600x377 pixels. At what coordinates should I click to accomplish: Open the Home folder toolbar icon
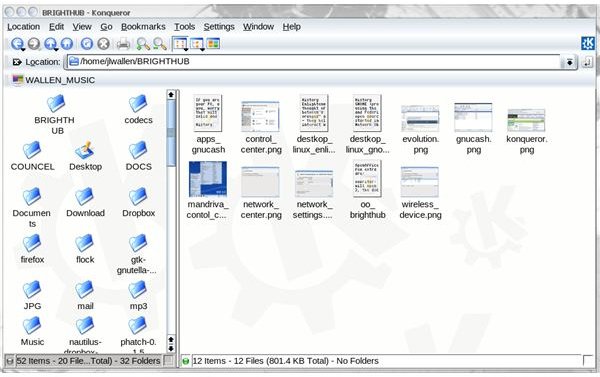pyautogui.click(x=67, y=44)
